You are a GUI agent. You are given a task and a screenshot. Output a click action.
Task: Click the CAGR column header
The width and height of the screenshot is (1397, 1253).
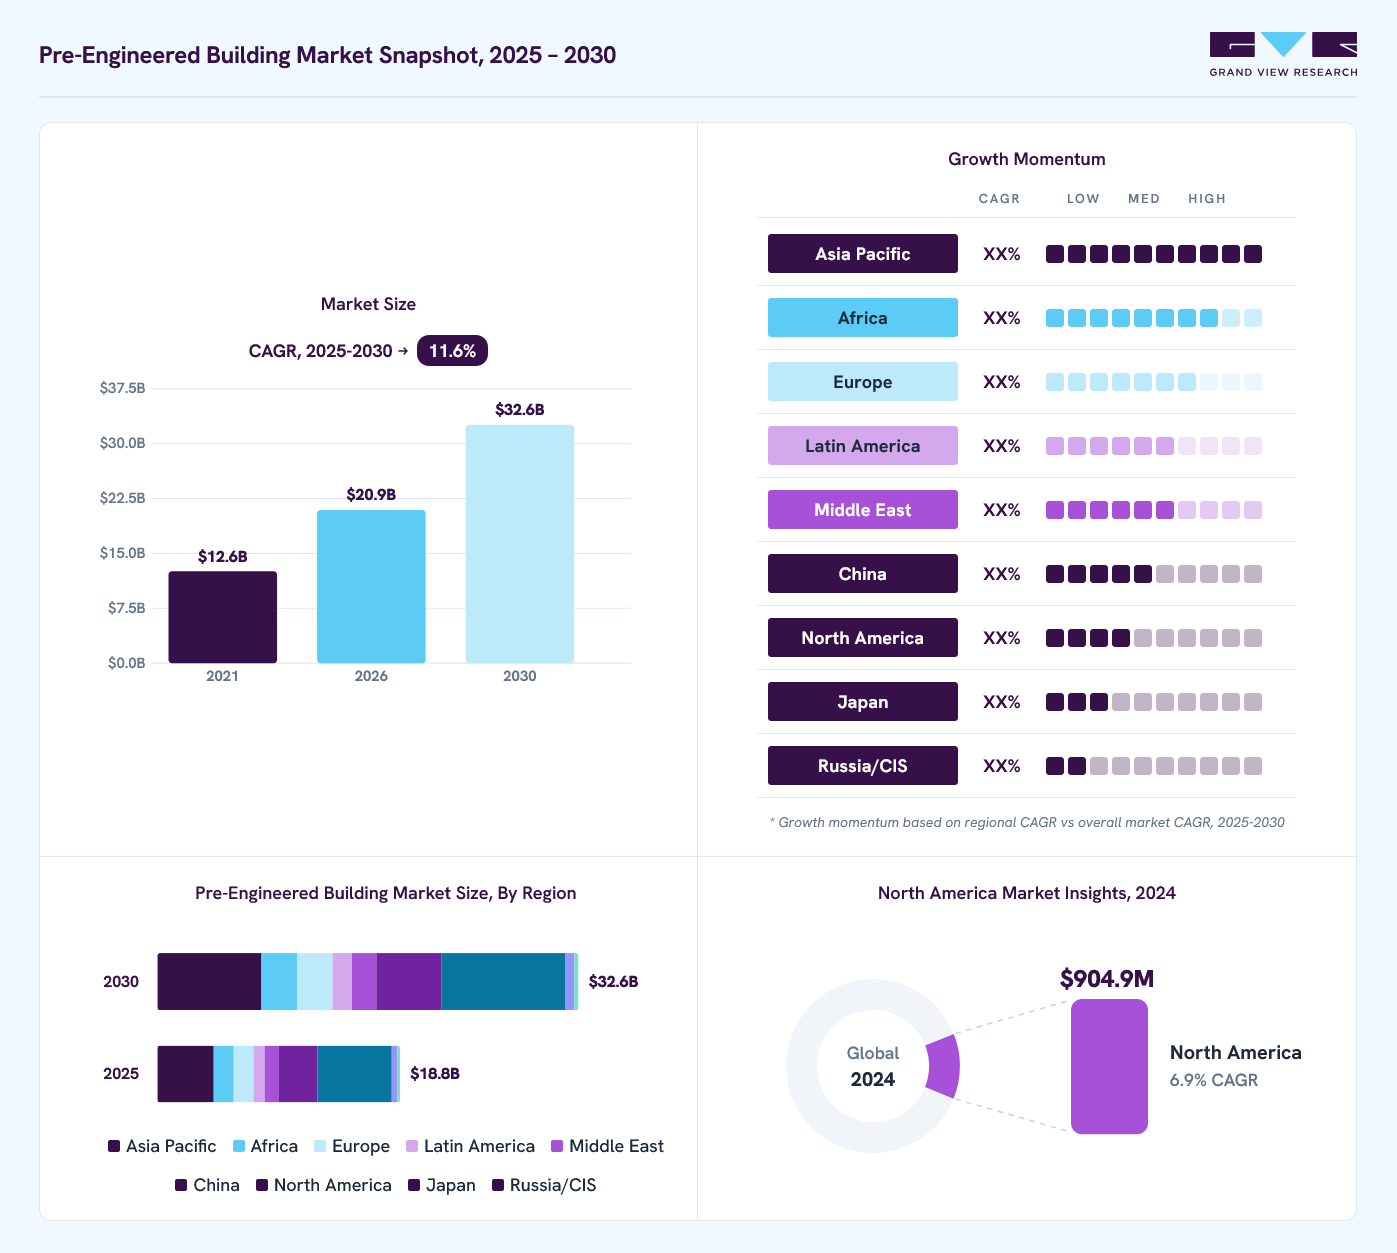point(999,199)
